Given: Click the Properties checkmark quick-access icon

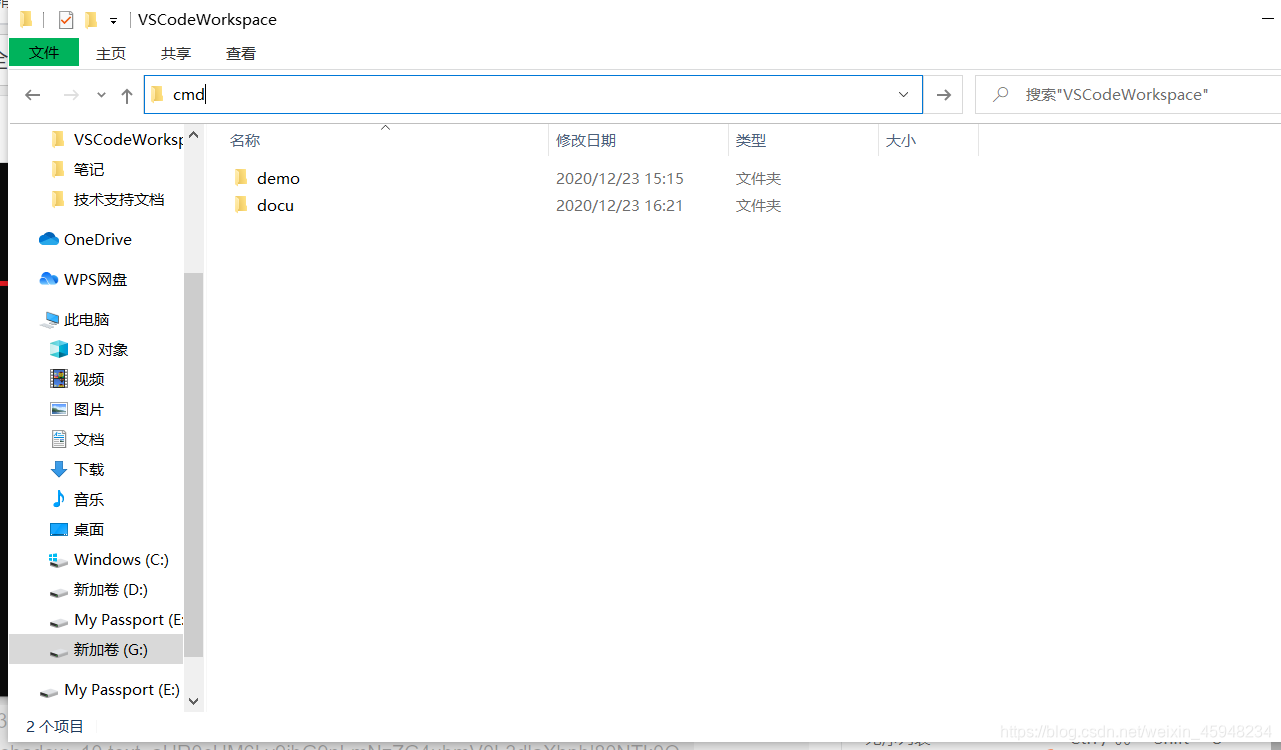Looking at the screenshot, I should (66, 20).
